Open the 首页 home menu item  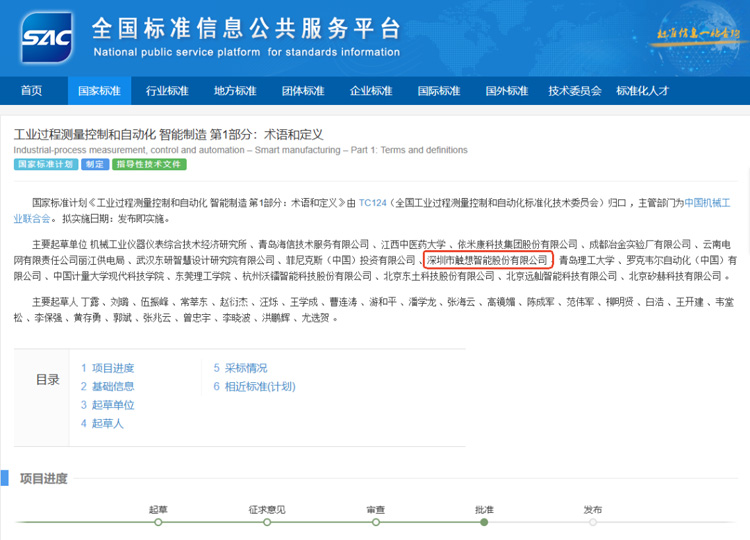[32, 91]
